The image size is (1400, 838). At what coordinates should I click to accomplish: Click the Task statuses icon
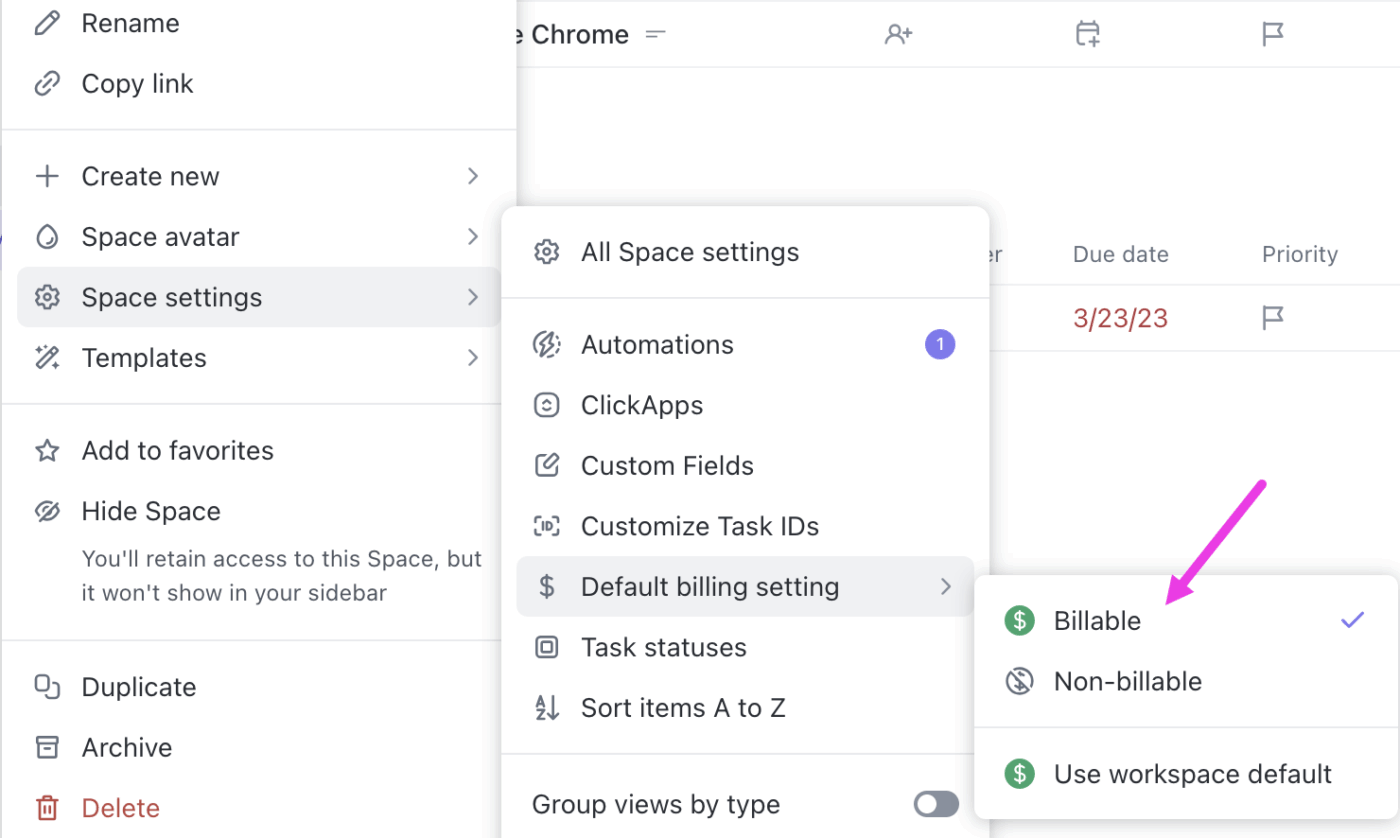(546, 647)
